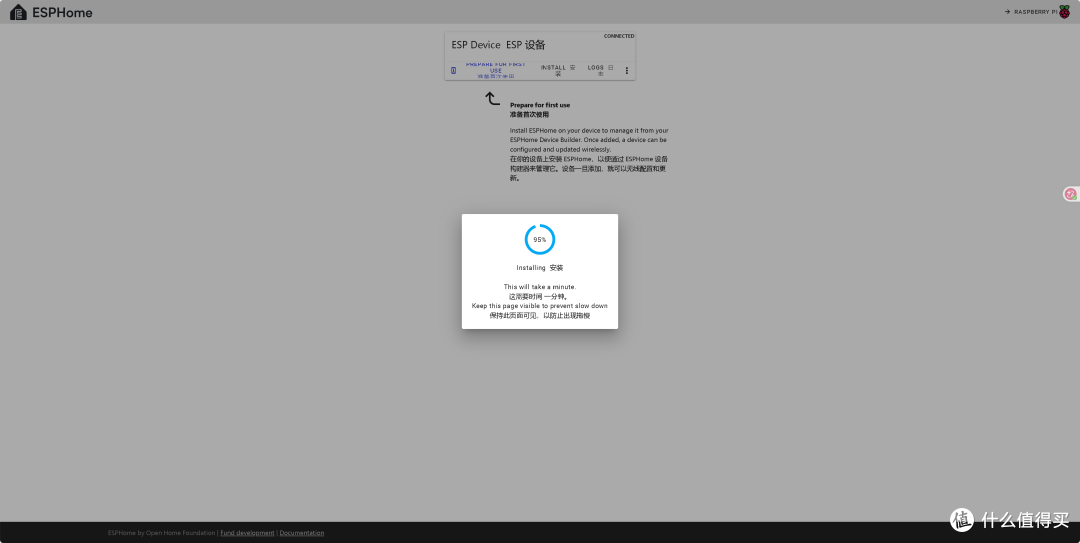The height and width of the screenshot is (543, 1080).
Task: Click the arrow icon before RASPBERRY PI
Action: click(x=1008, y=12)
